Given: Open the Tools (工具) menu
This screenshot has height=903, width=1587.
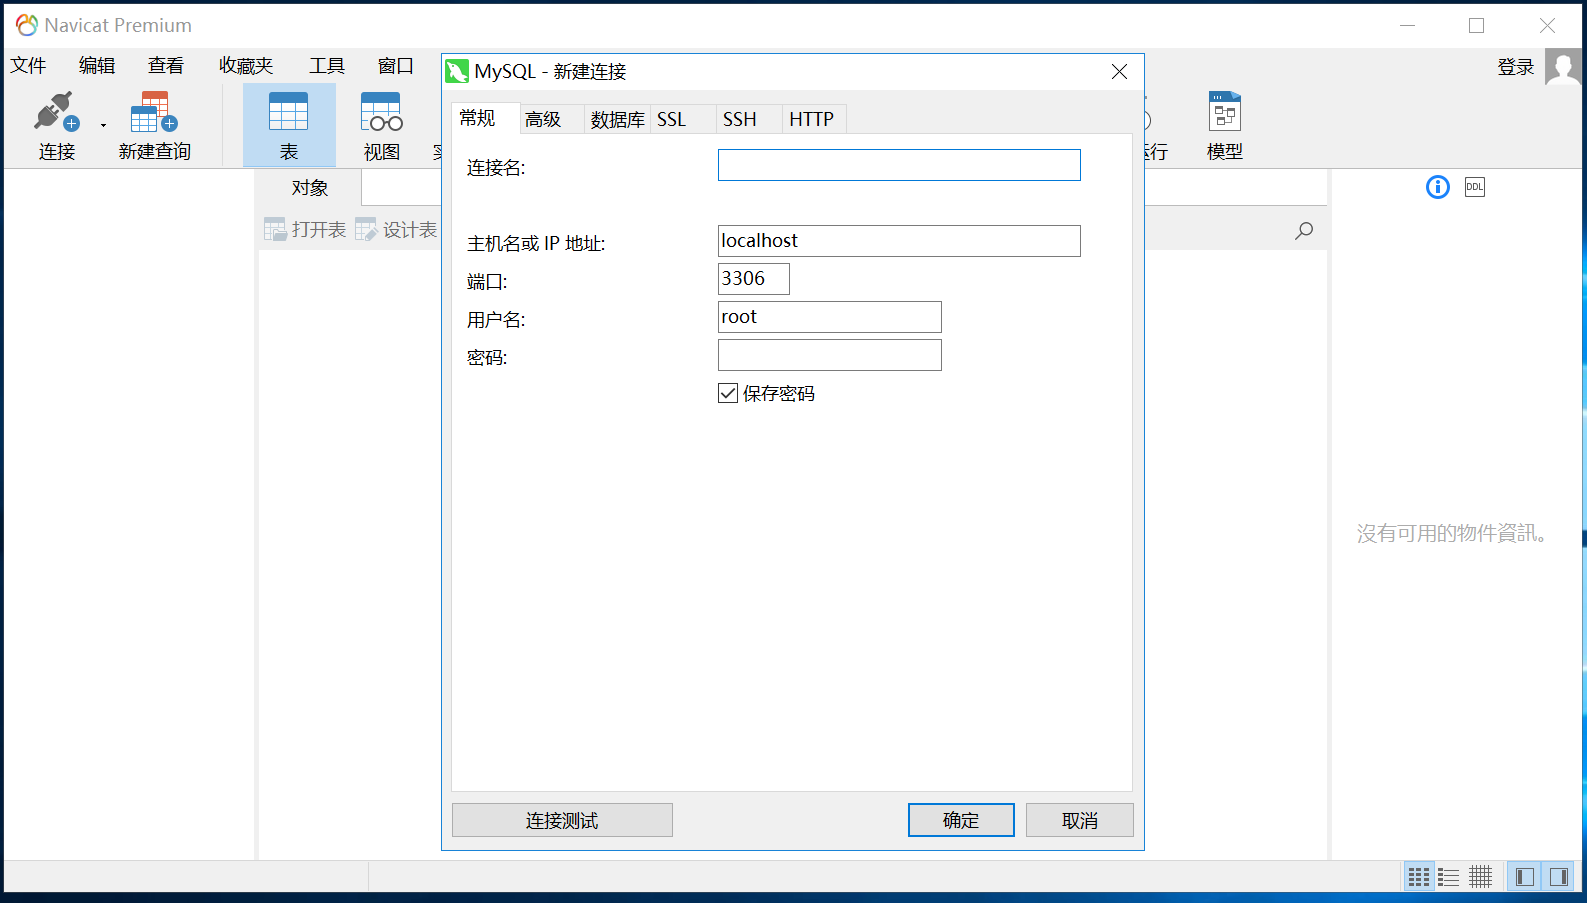Looking at the screenshot, I should pos(327,66).
